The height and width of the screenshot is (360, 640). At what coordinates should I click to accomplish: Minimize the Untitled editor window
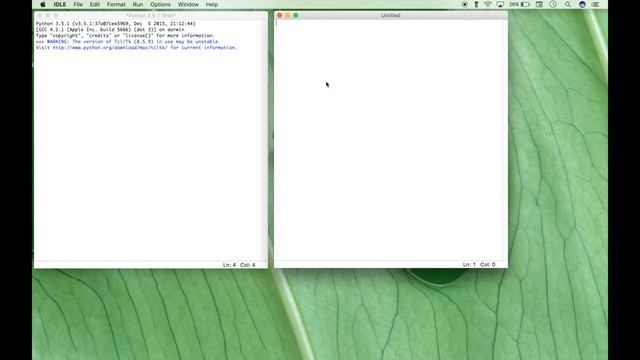click(x=288, y=15)
